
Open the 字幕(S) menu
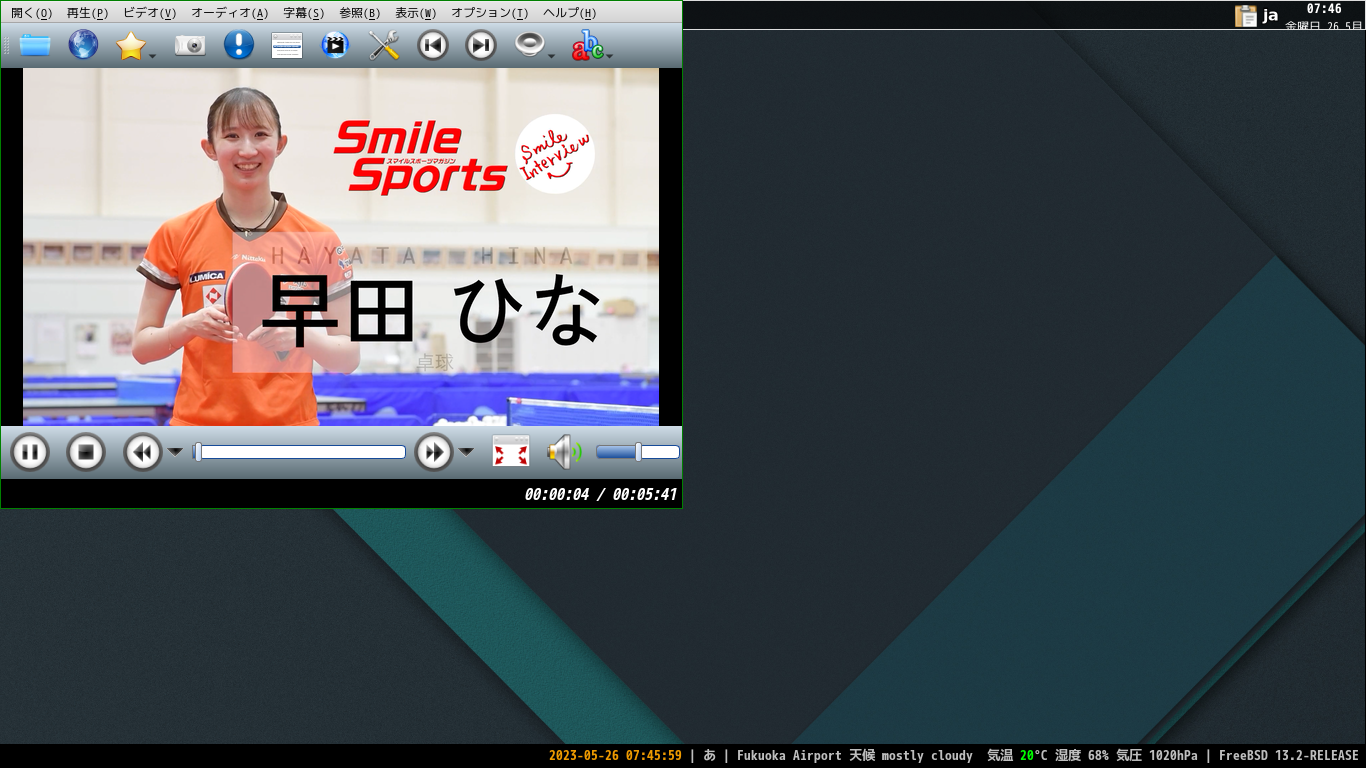click(x=303, y=13)
